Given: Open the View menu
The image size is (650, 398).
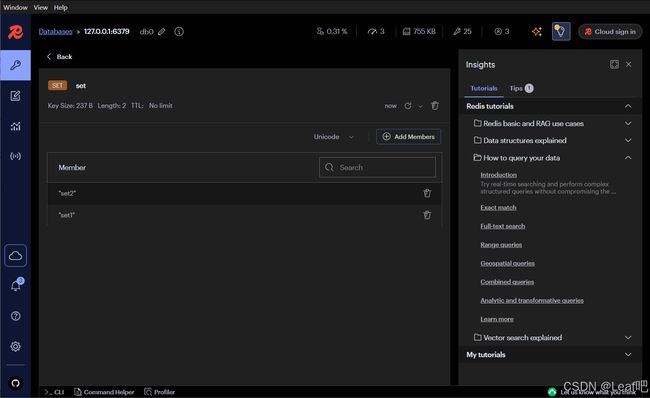Looking at the screenshot, I should click(x=41, y=7).
